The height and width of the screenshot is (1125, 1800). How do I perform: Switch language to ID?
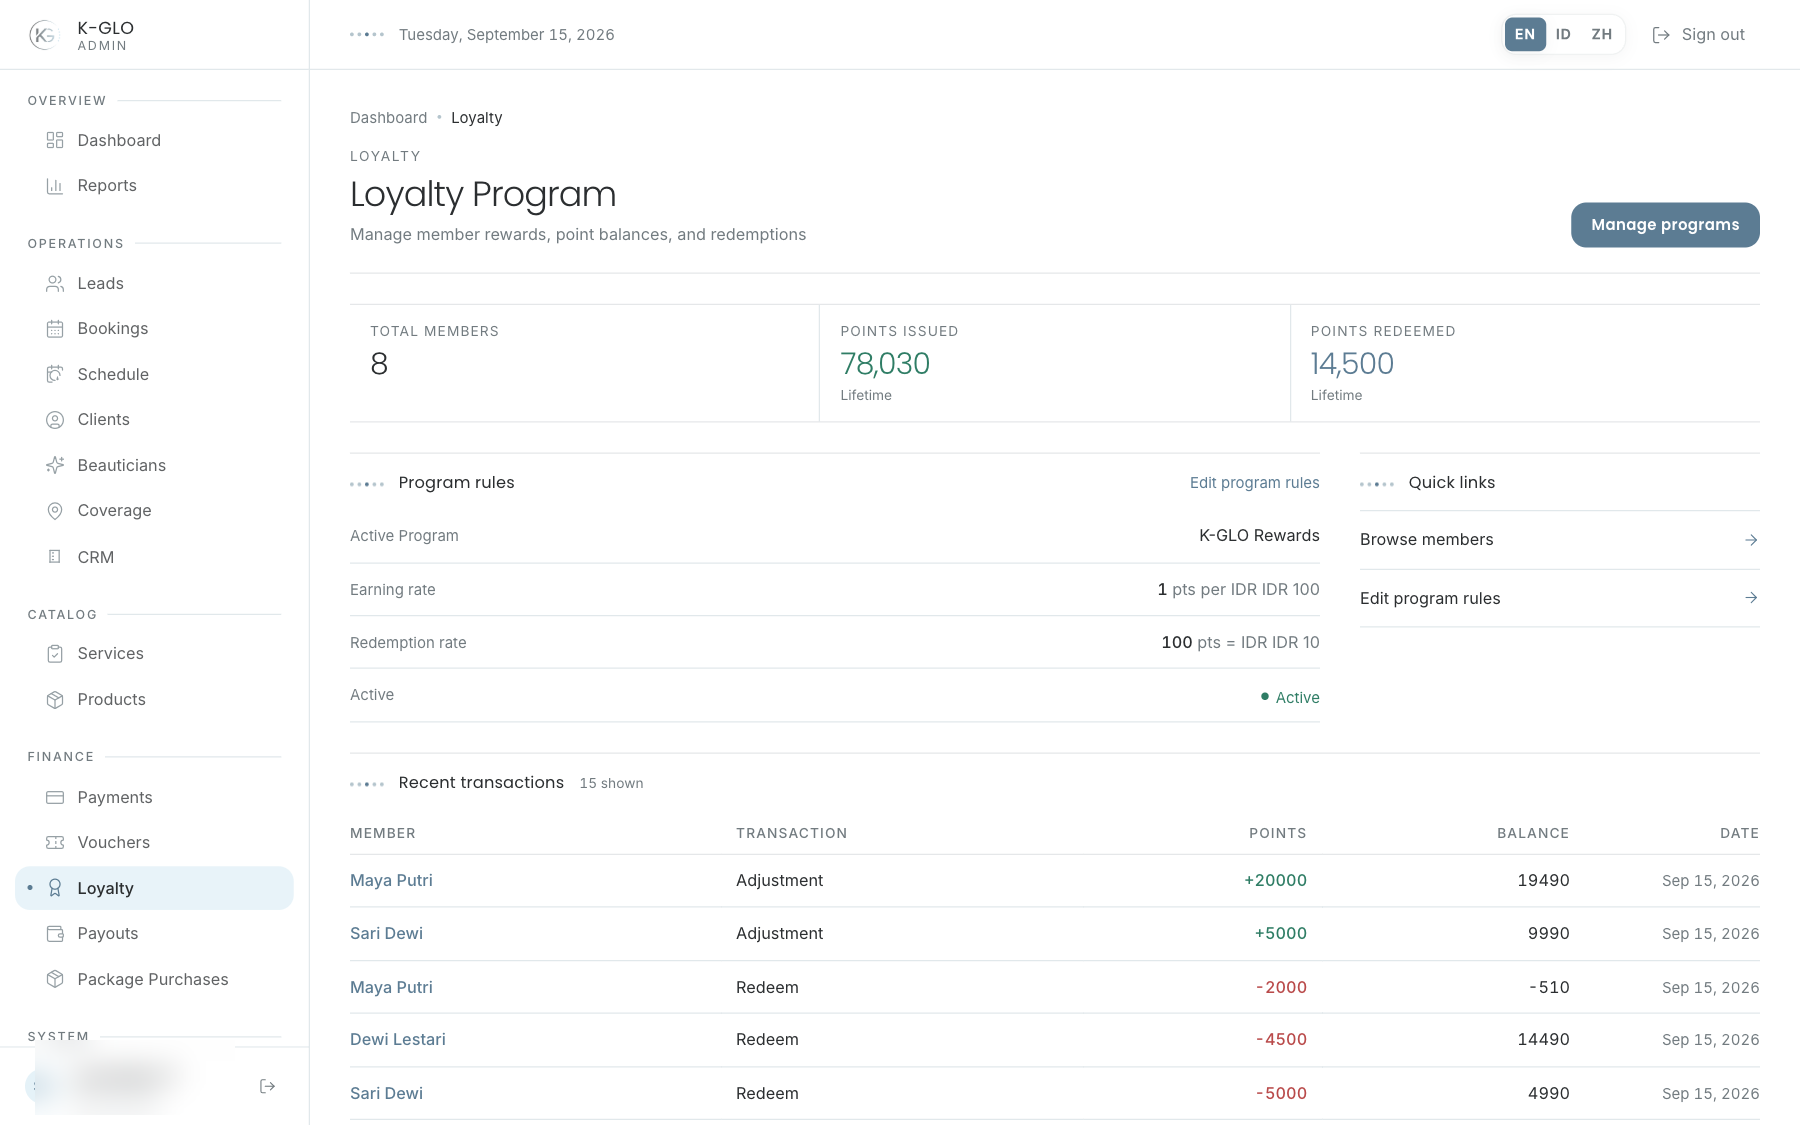pos(1563,34)
